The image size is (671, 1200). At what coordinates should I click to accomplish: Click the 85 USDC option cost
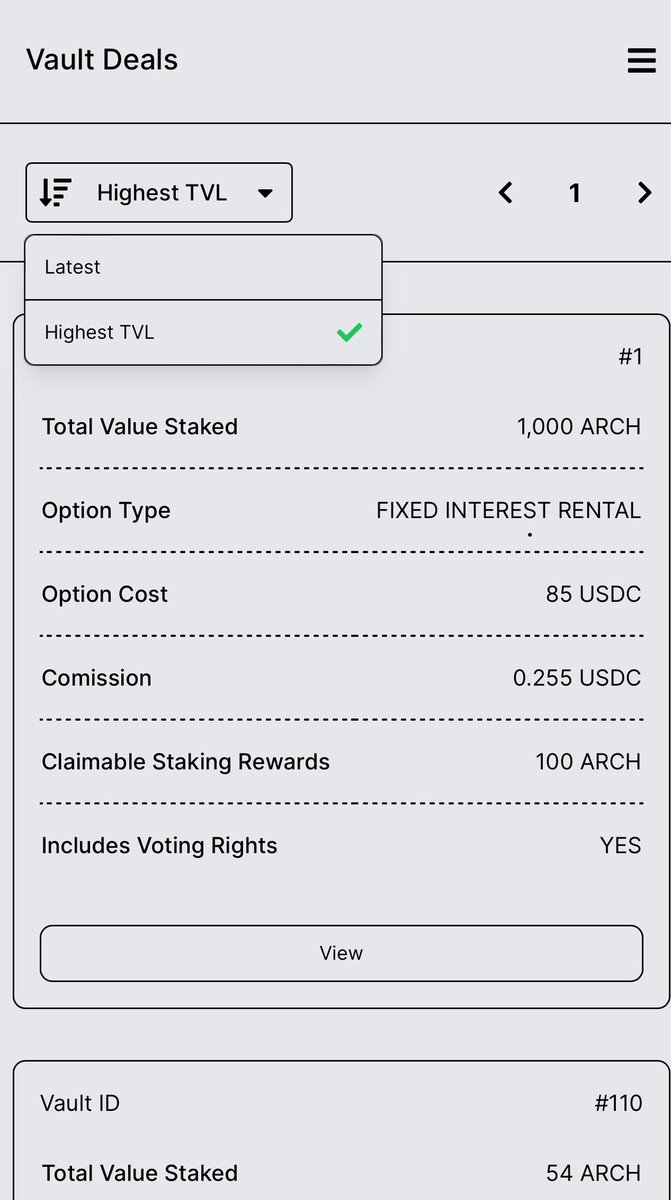tap(593, 594)
